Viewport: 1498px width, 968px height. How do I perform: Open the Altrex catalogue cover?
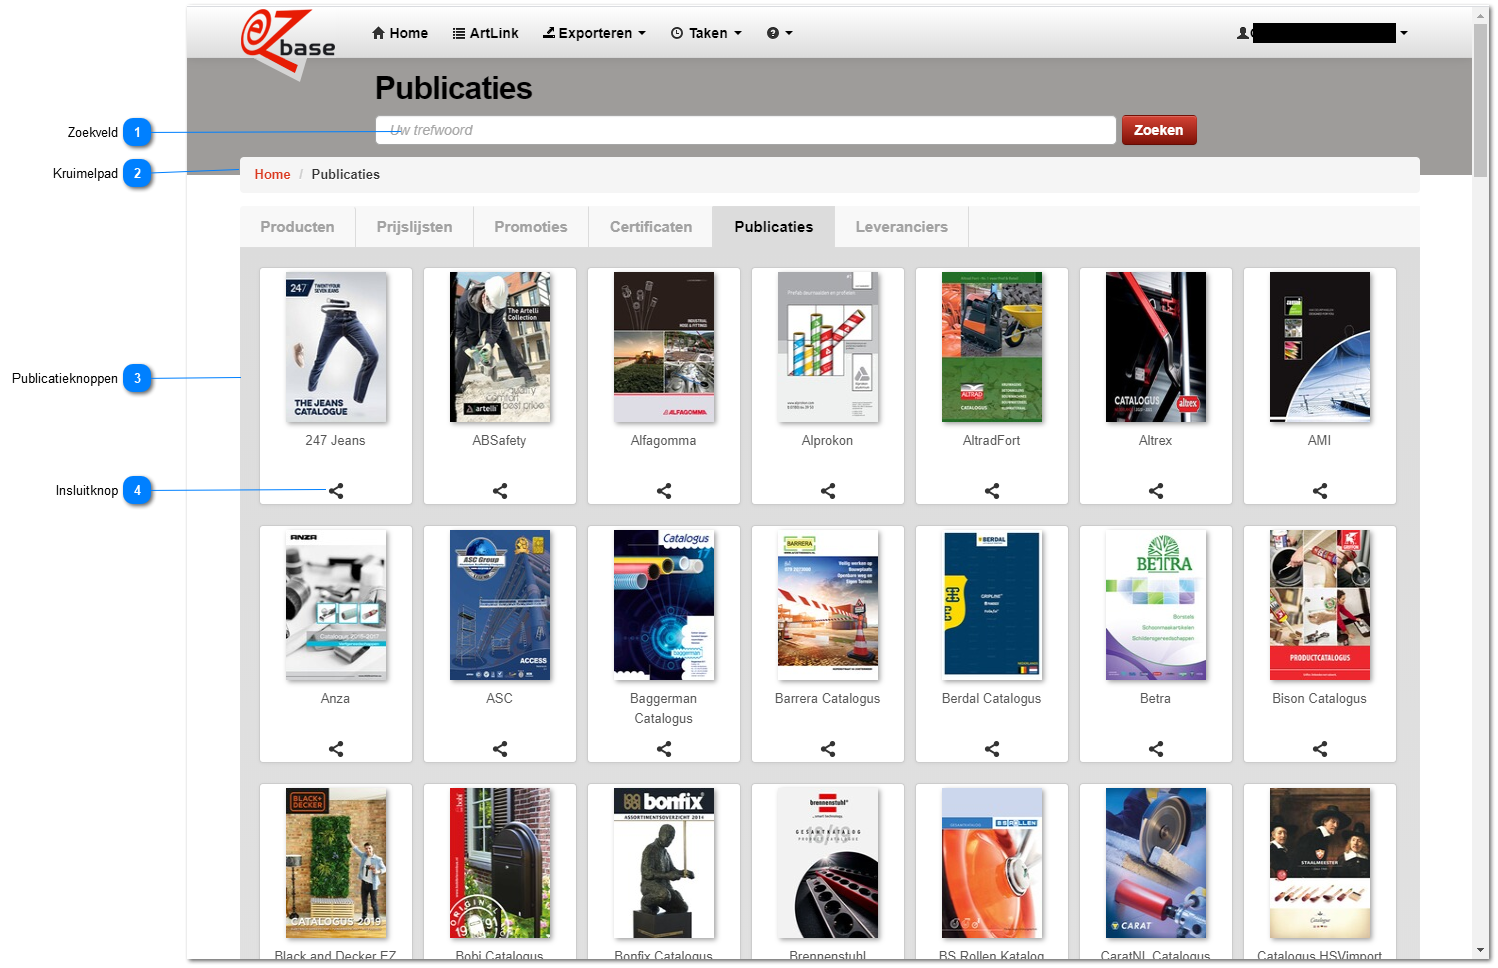point(1156,347)
